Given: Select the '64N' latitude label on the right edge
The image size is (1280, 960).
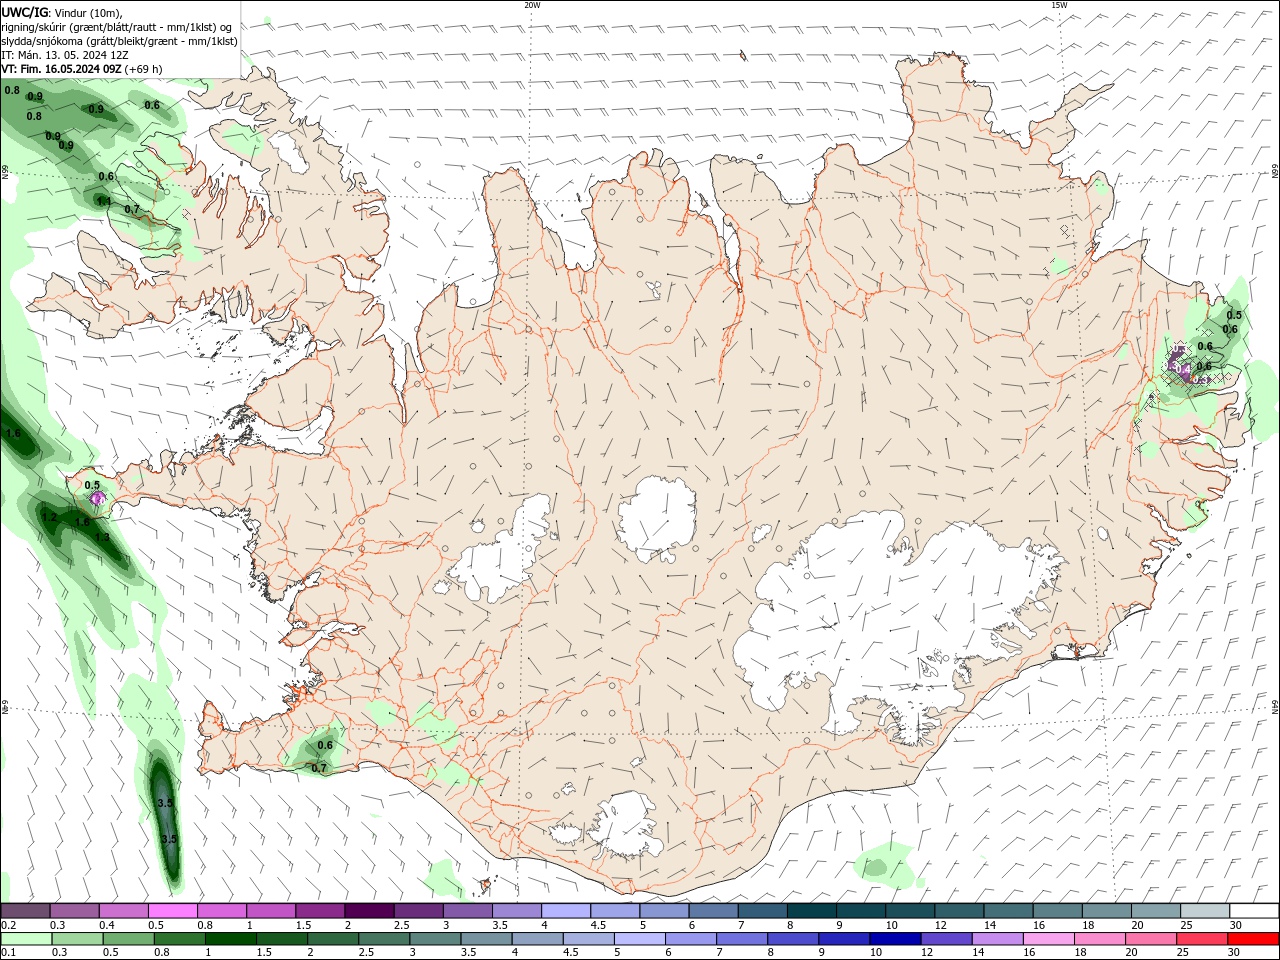Looking at the screenshot, I should [x=1275, y=705].
